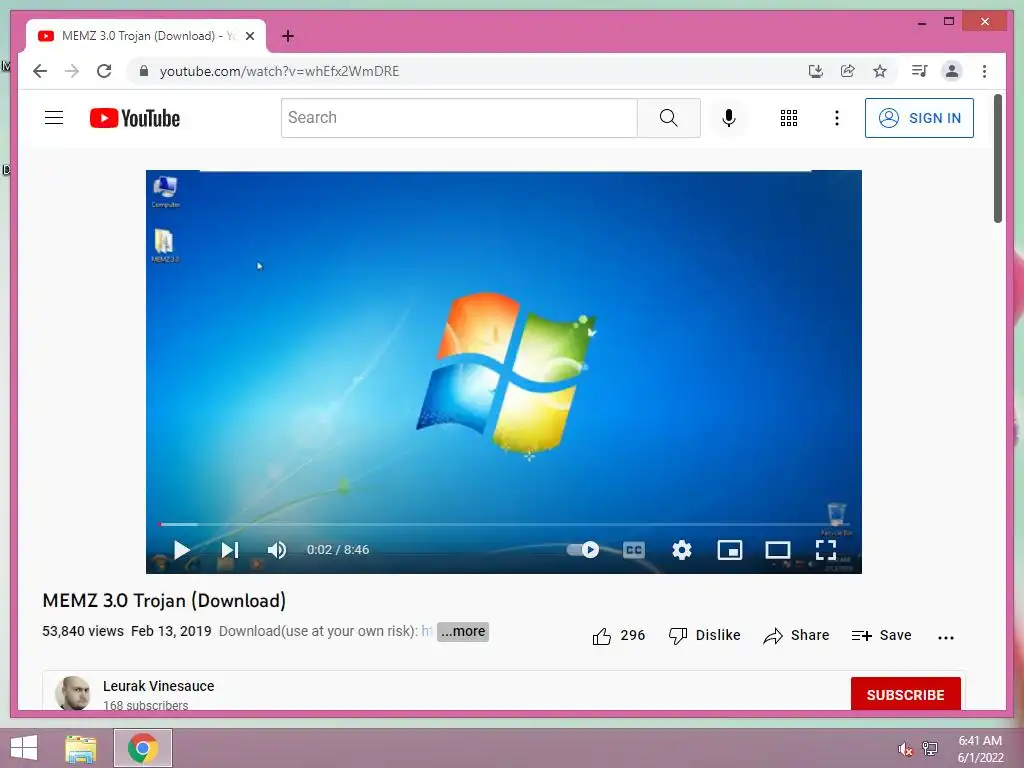Click the video title MEMZ 3.0 Trojan (Download)

164,601
